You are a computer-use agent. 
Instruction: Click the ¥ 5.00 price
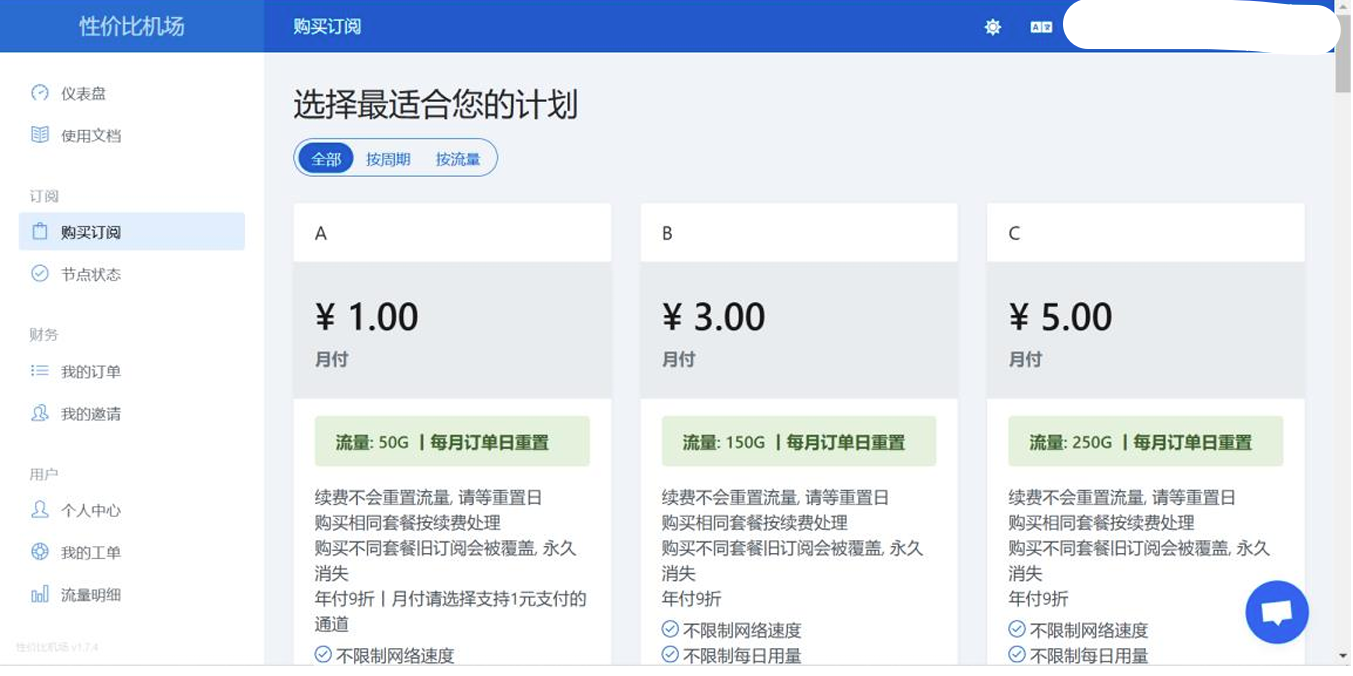coord(1061,317)
